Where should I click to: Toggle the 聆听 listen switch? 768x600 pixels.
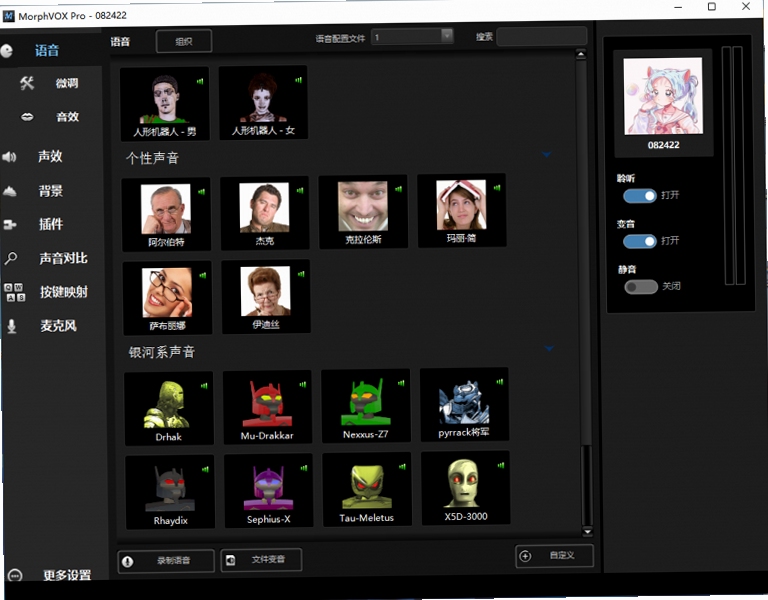tap(640, 196)
